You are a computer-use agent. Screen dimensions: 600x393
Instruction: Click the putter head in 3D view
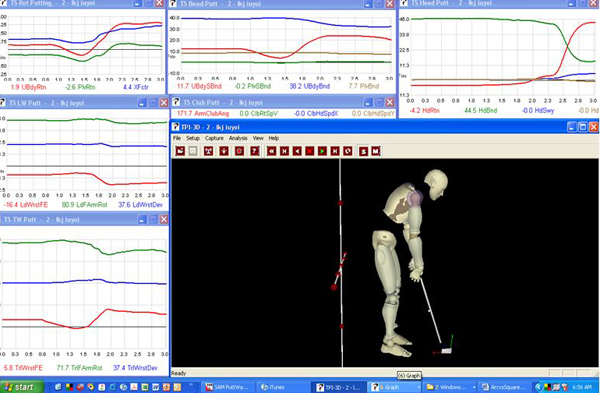coord(446,351)
